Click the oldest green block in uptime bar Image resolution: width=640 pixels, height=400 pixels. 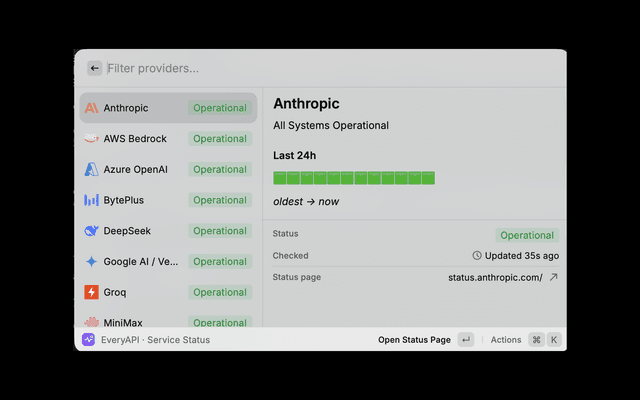tap(280, 178)
